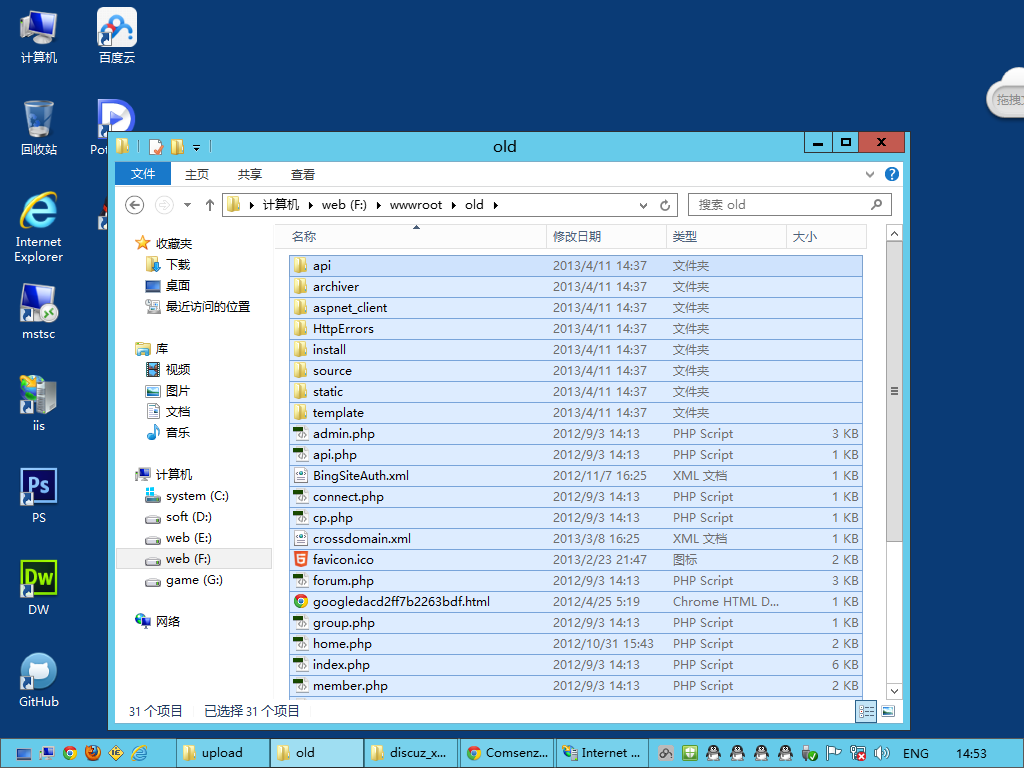This screenshot has width=1024, height=768.
Task: Switch to details view icon in status bar
Action: click(866, 711)
